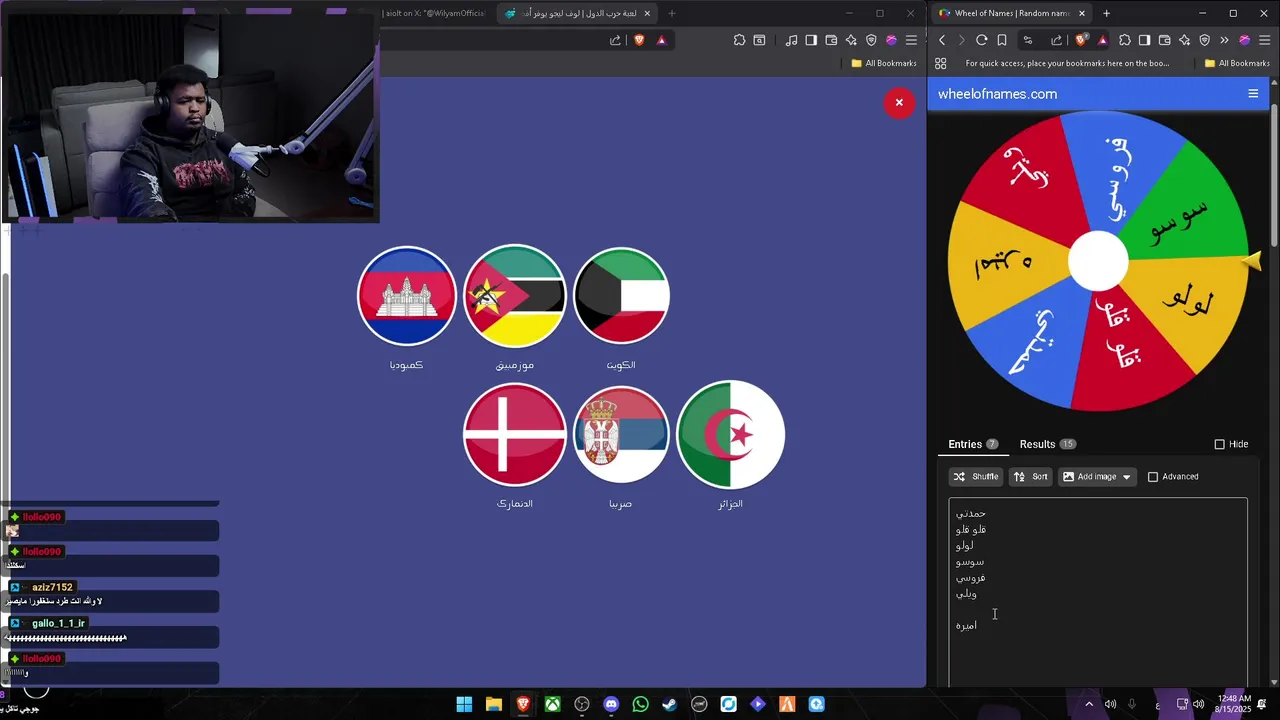Click wheelofnames.com site title
This screenshot has height=720, width=1280.
pyautogui.click(x=997, y=94)
